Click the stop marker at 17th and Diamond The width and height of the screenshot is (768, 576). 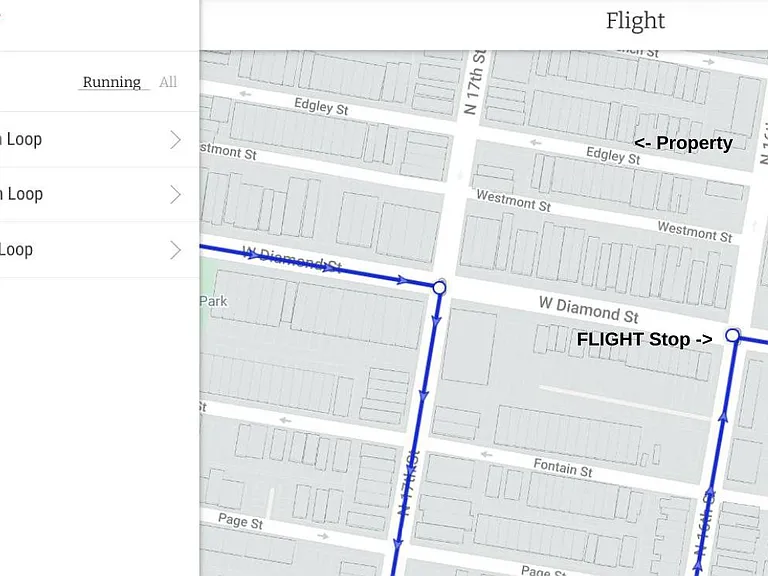439,288
